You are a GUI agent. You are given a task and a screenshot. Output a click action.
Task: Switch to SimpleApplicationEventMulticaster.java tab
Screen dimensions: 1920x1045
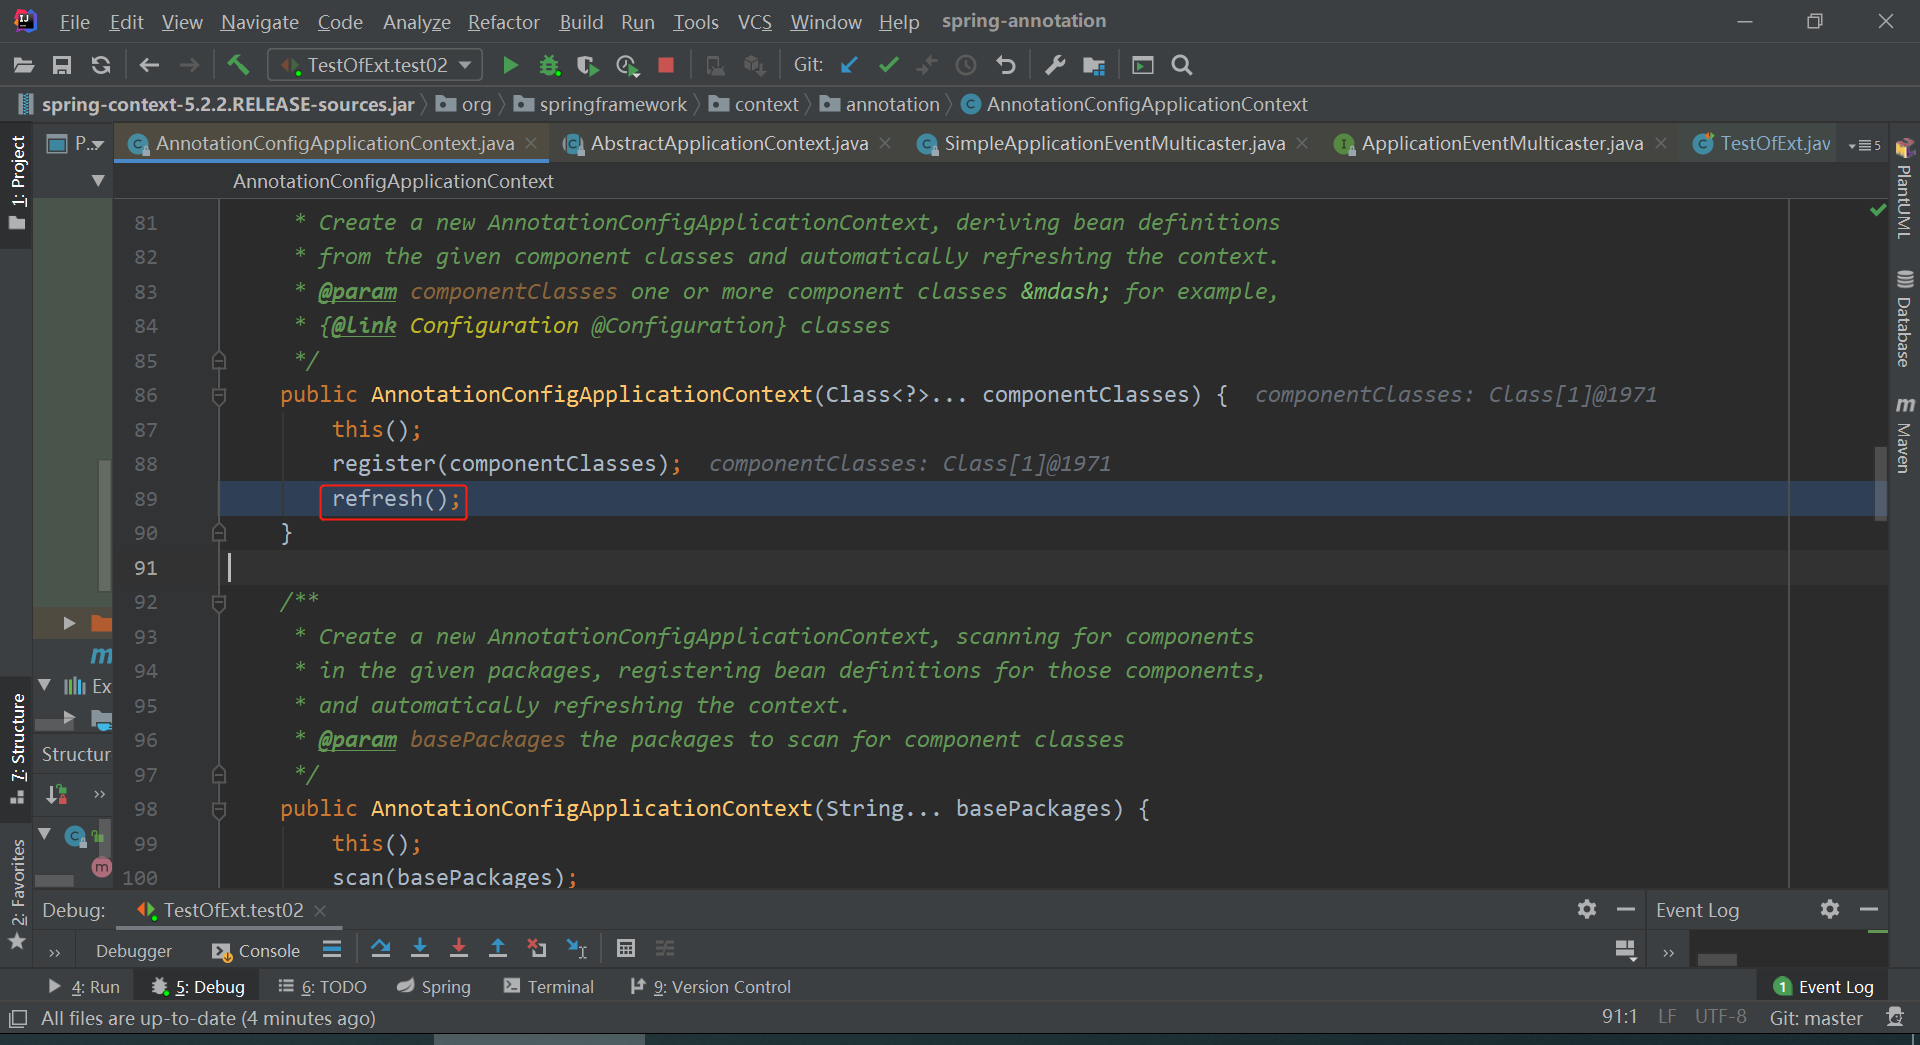tap(1114, 144)
